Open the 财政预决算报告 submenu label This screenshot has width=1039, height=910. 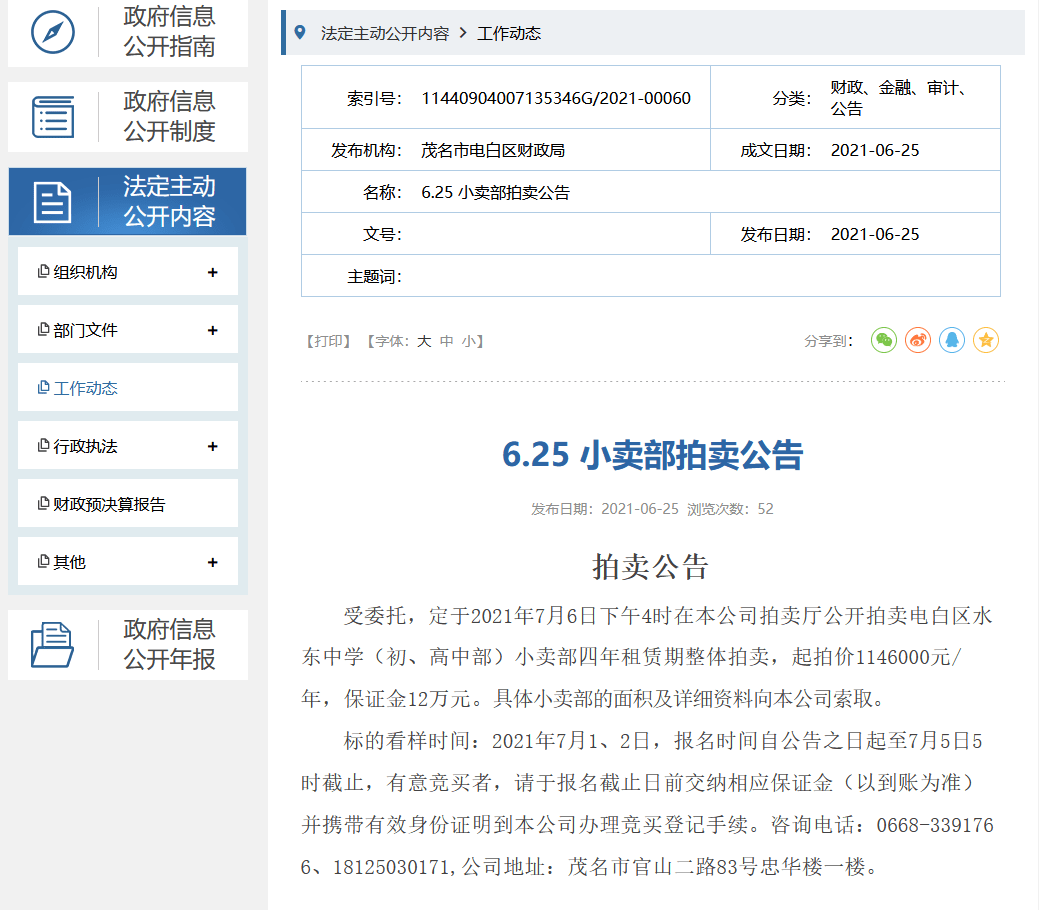click(x=109, y=504)
